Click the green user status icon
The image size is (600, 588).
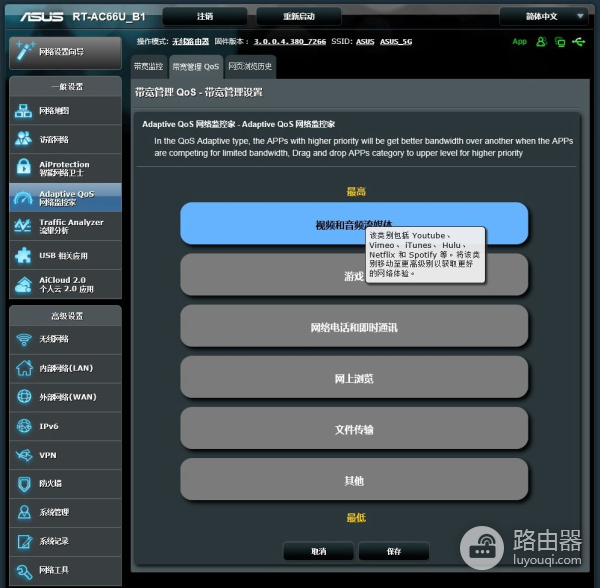pos(541,41)
